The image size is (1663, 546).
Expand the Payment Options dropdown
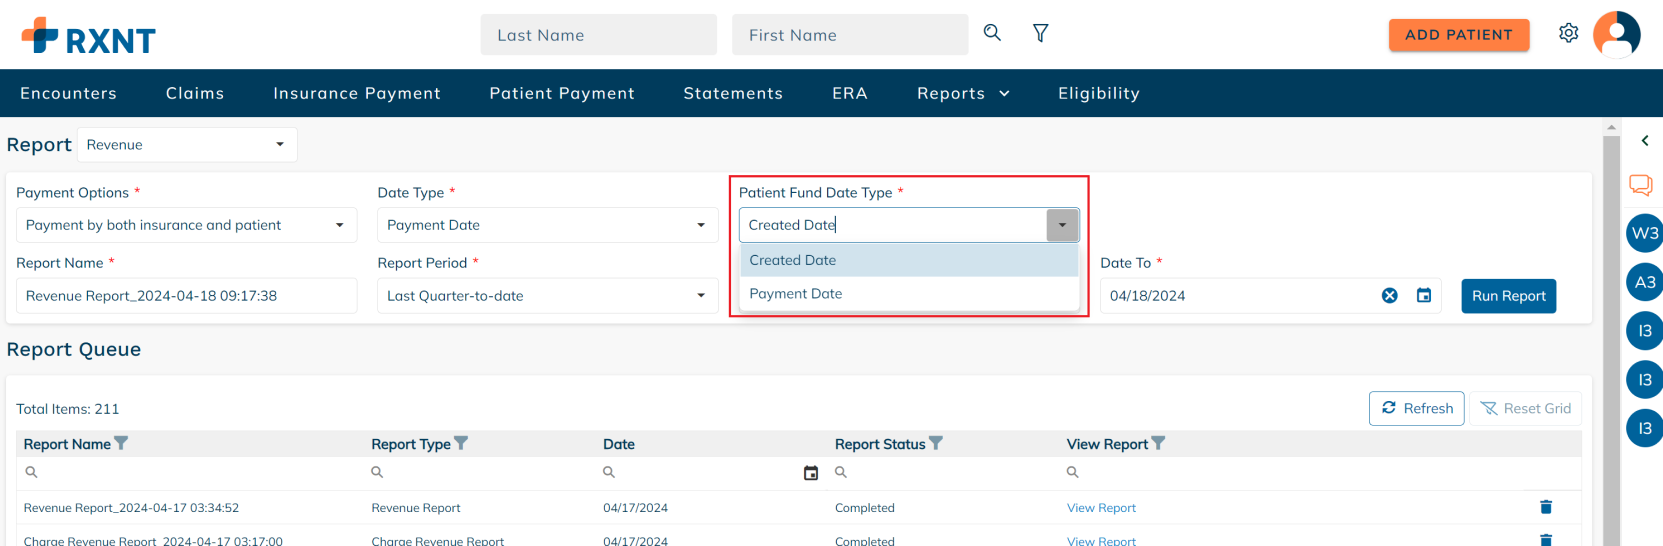186,225
